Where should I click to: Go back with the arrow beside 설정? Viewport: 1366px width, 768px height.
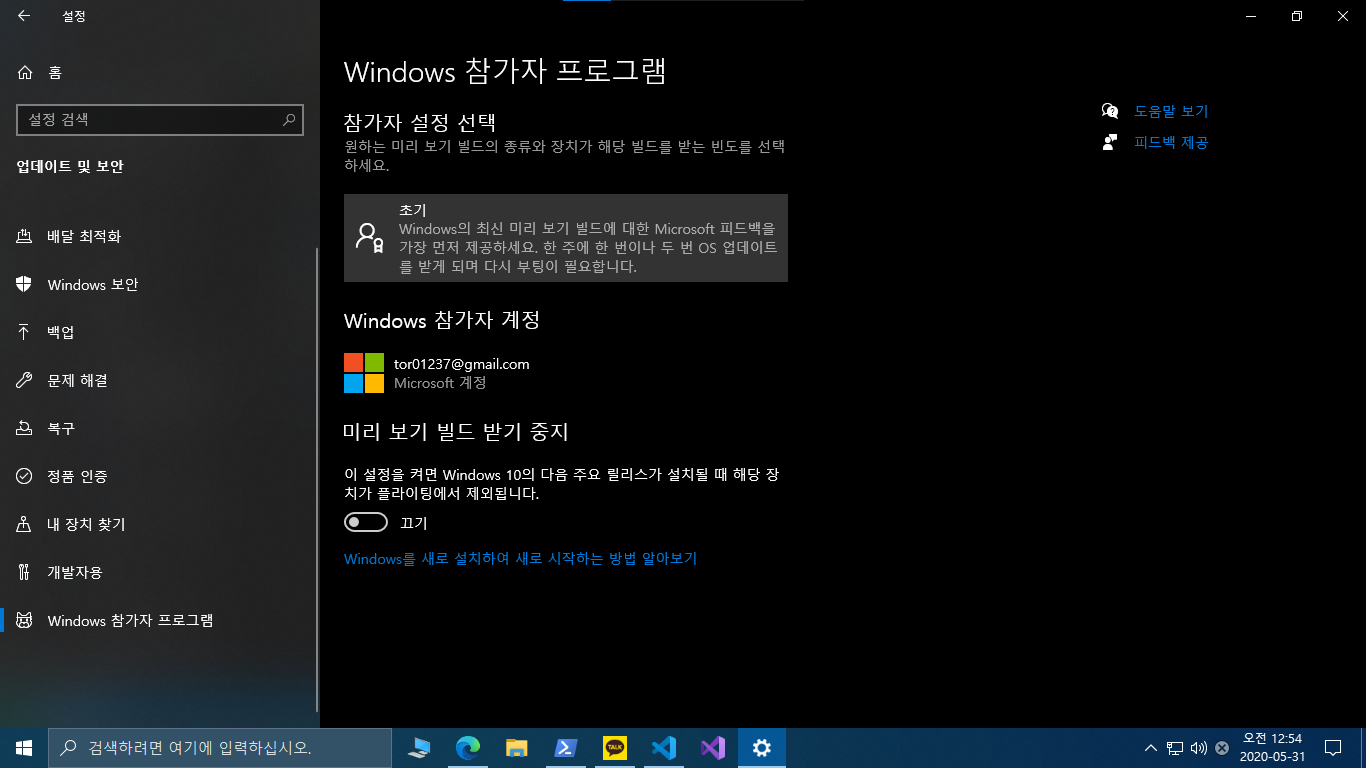click(24, 16)
